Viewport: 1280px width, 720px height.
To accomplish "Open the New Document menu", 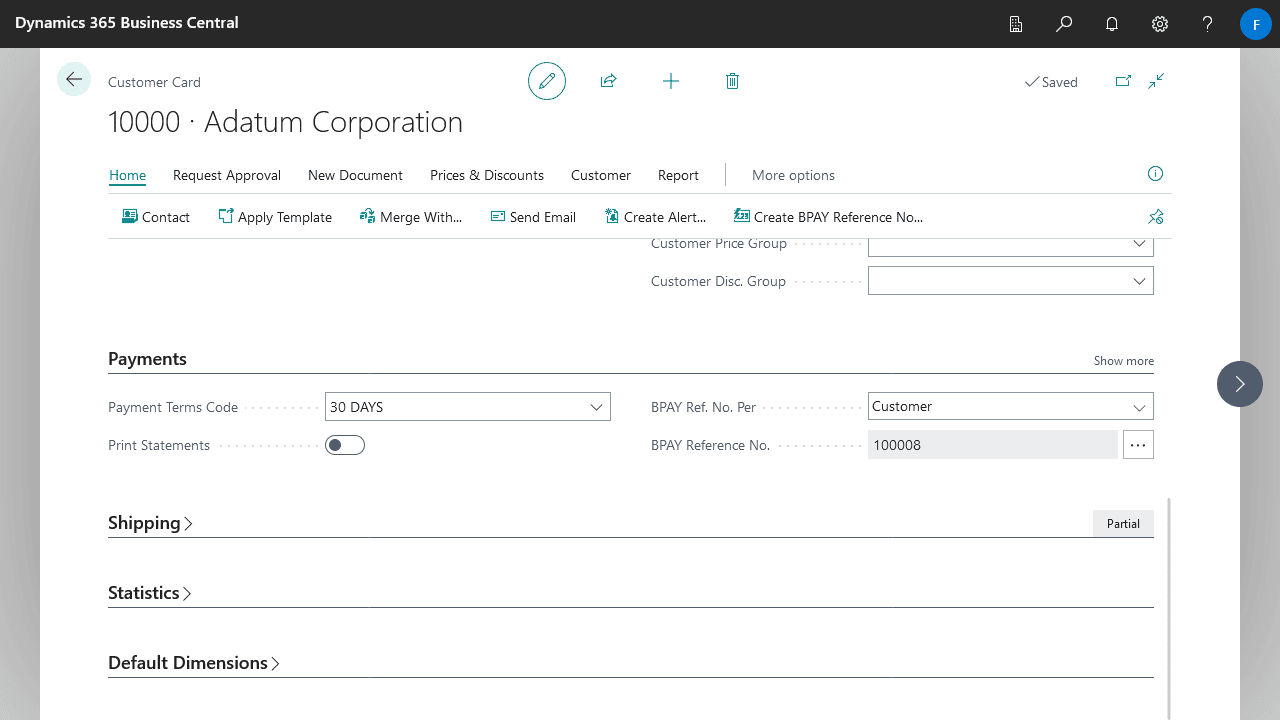I will pyautogui.click(x=355, y=175).
